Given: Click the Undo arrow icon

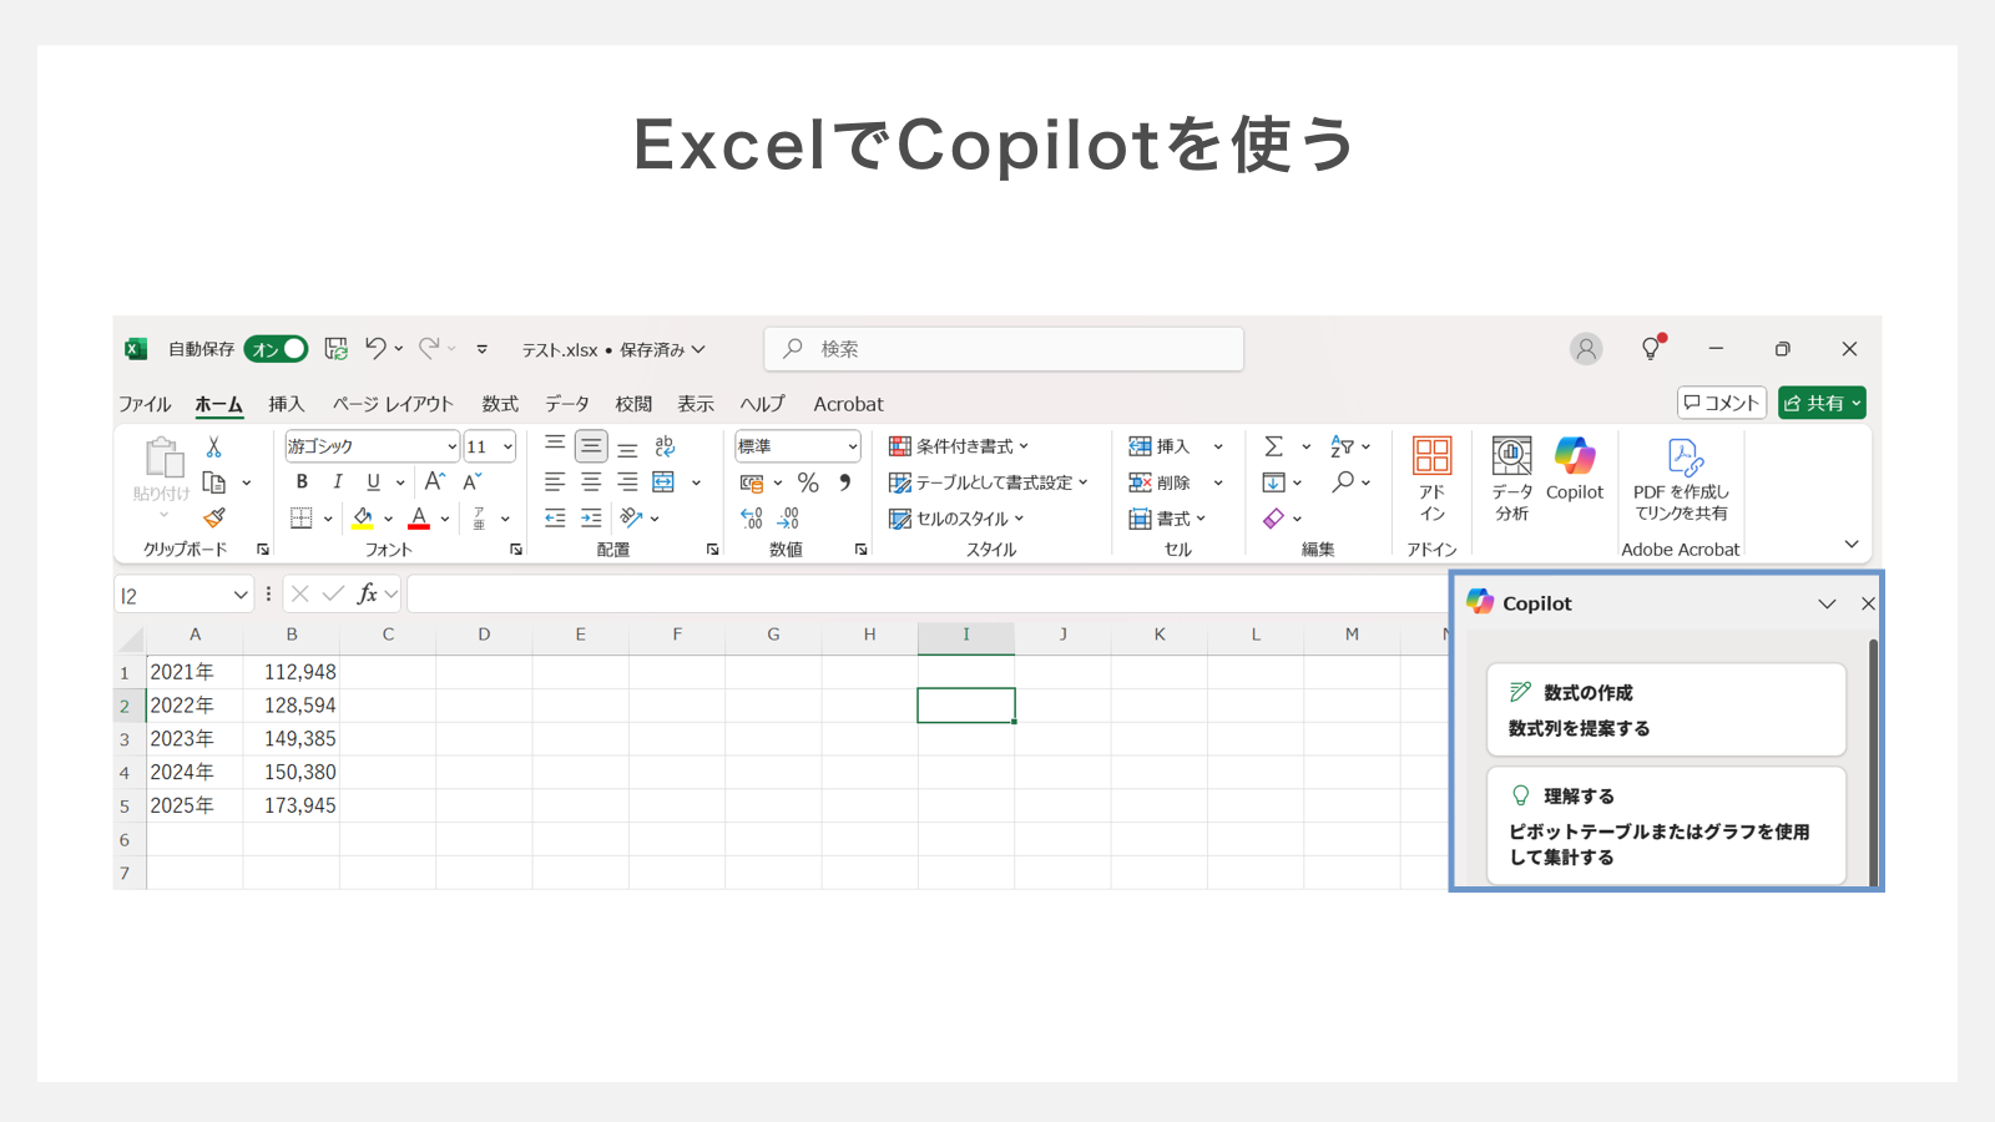Looking at the screenshot, I should click(375, 347).
